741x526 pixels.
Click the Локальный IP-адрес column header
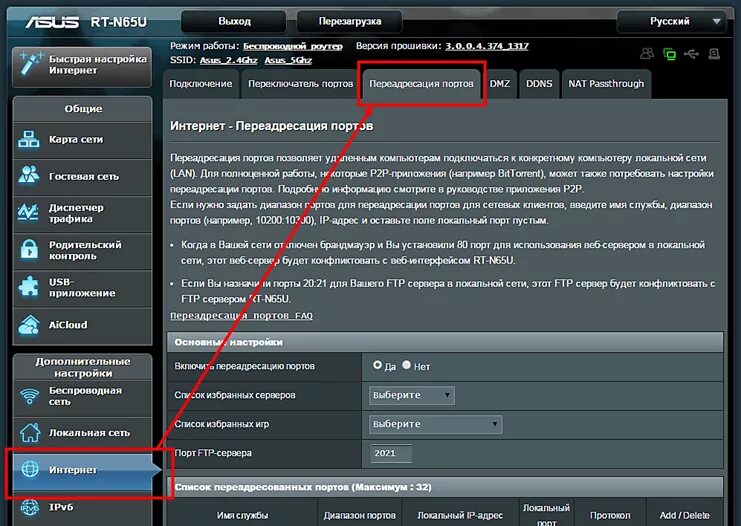(460, 515)
